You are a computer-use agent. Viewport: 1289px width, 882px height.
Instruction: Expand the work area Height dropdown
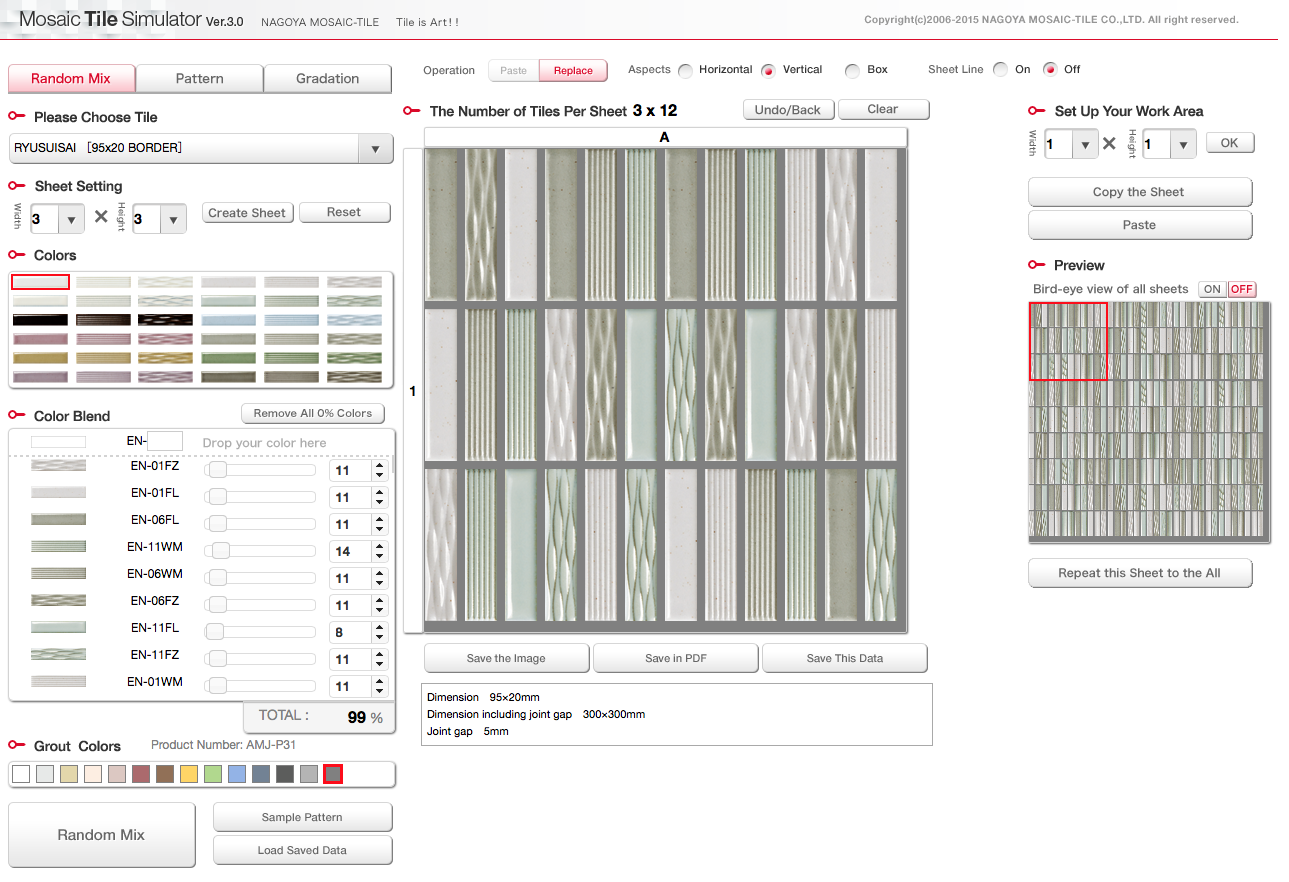(1181, 144)
